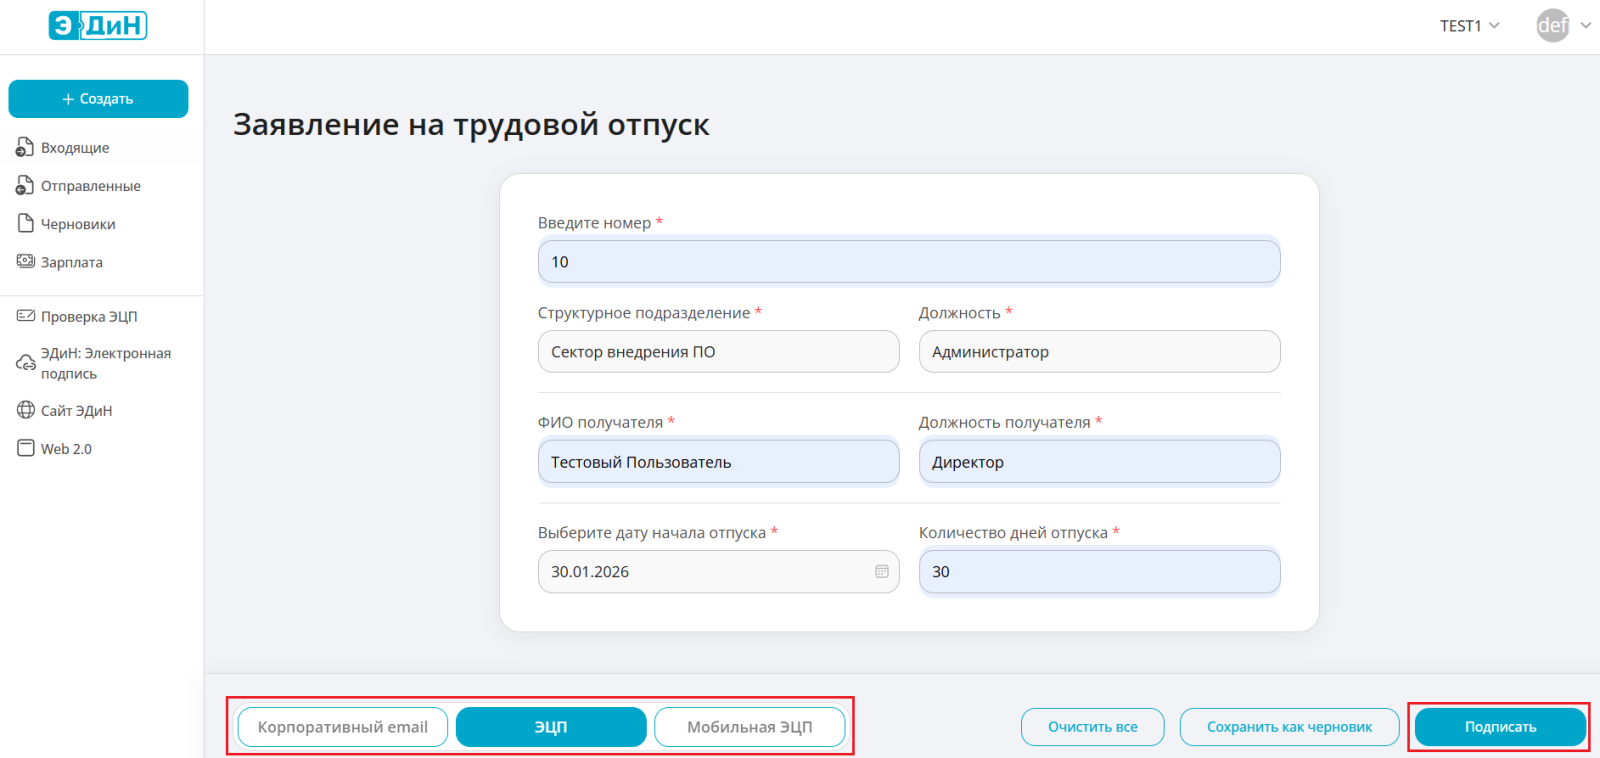
Task: Open Проверка ЭЦП signature check icon
Action: (x=25, y=316)
